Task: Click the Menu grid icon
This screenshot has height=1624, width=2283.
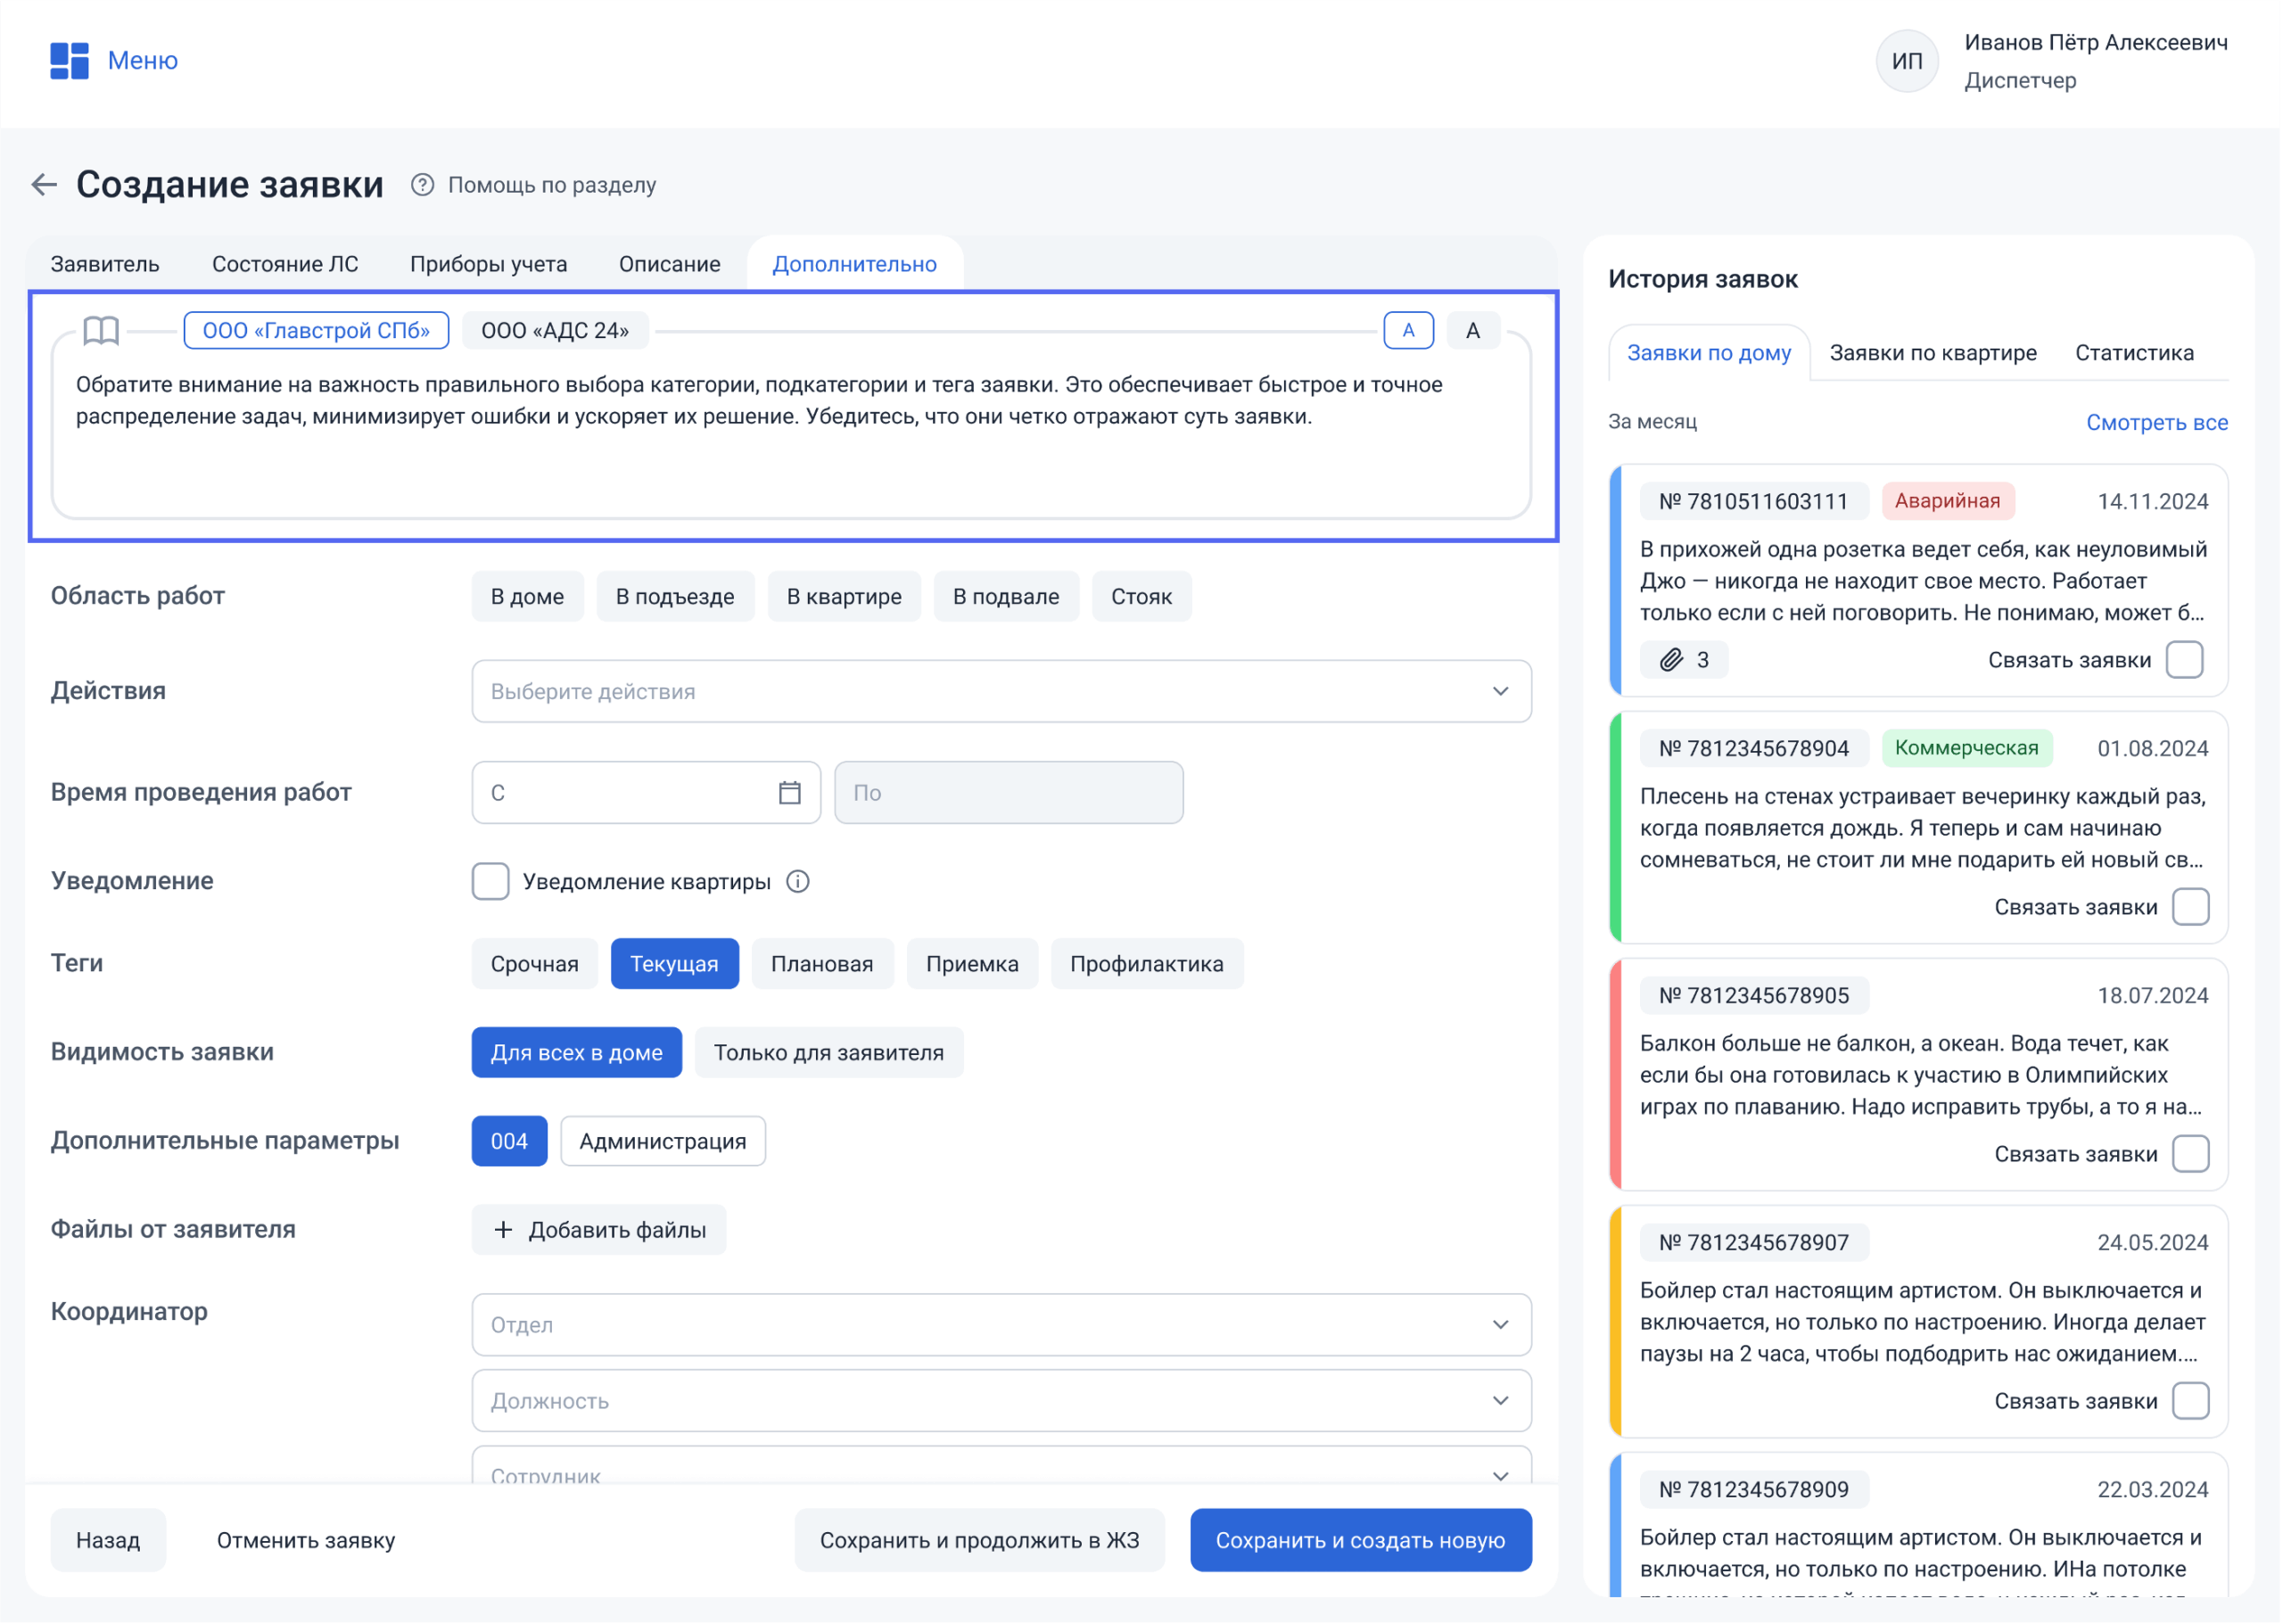Action: (69, 61)
